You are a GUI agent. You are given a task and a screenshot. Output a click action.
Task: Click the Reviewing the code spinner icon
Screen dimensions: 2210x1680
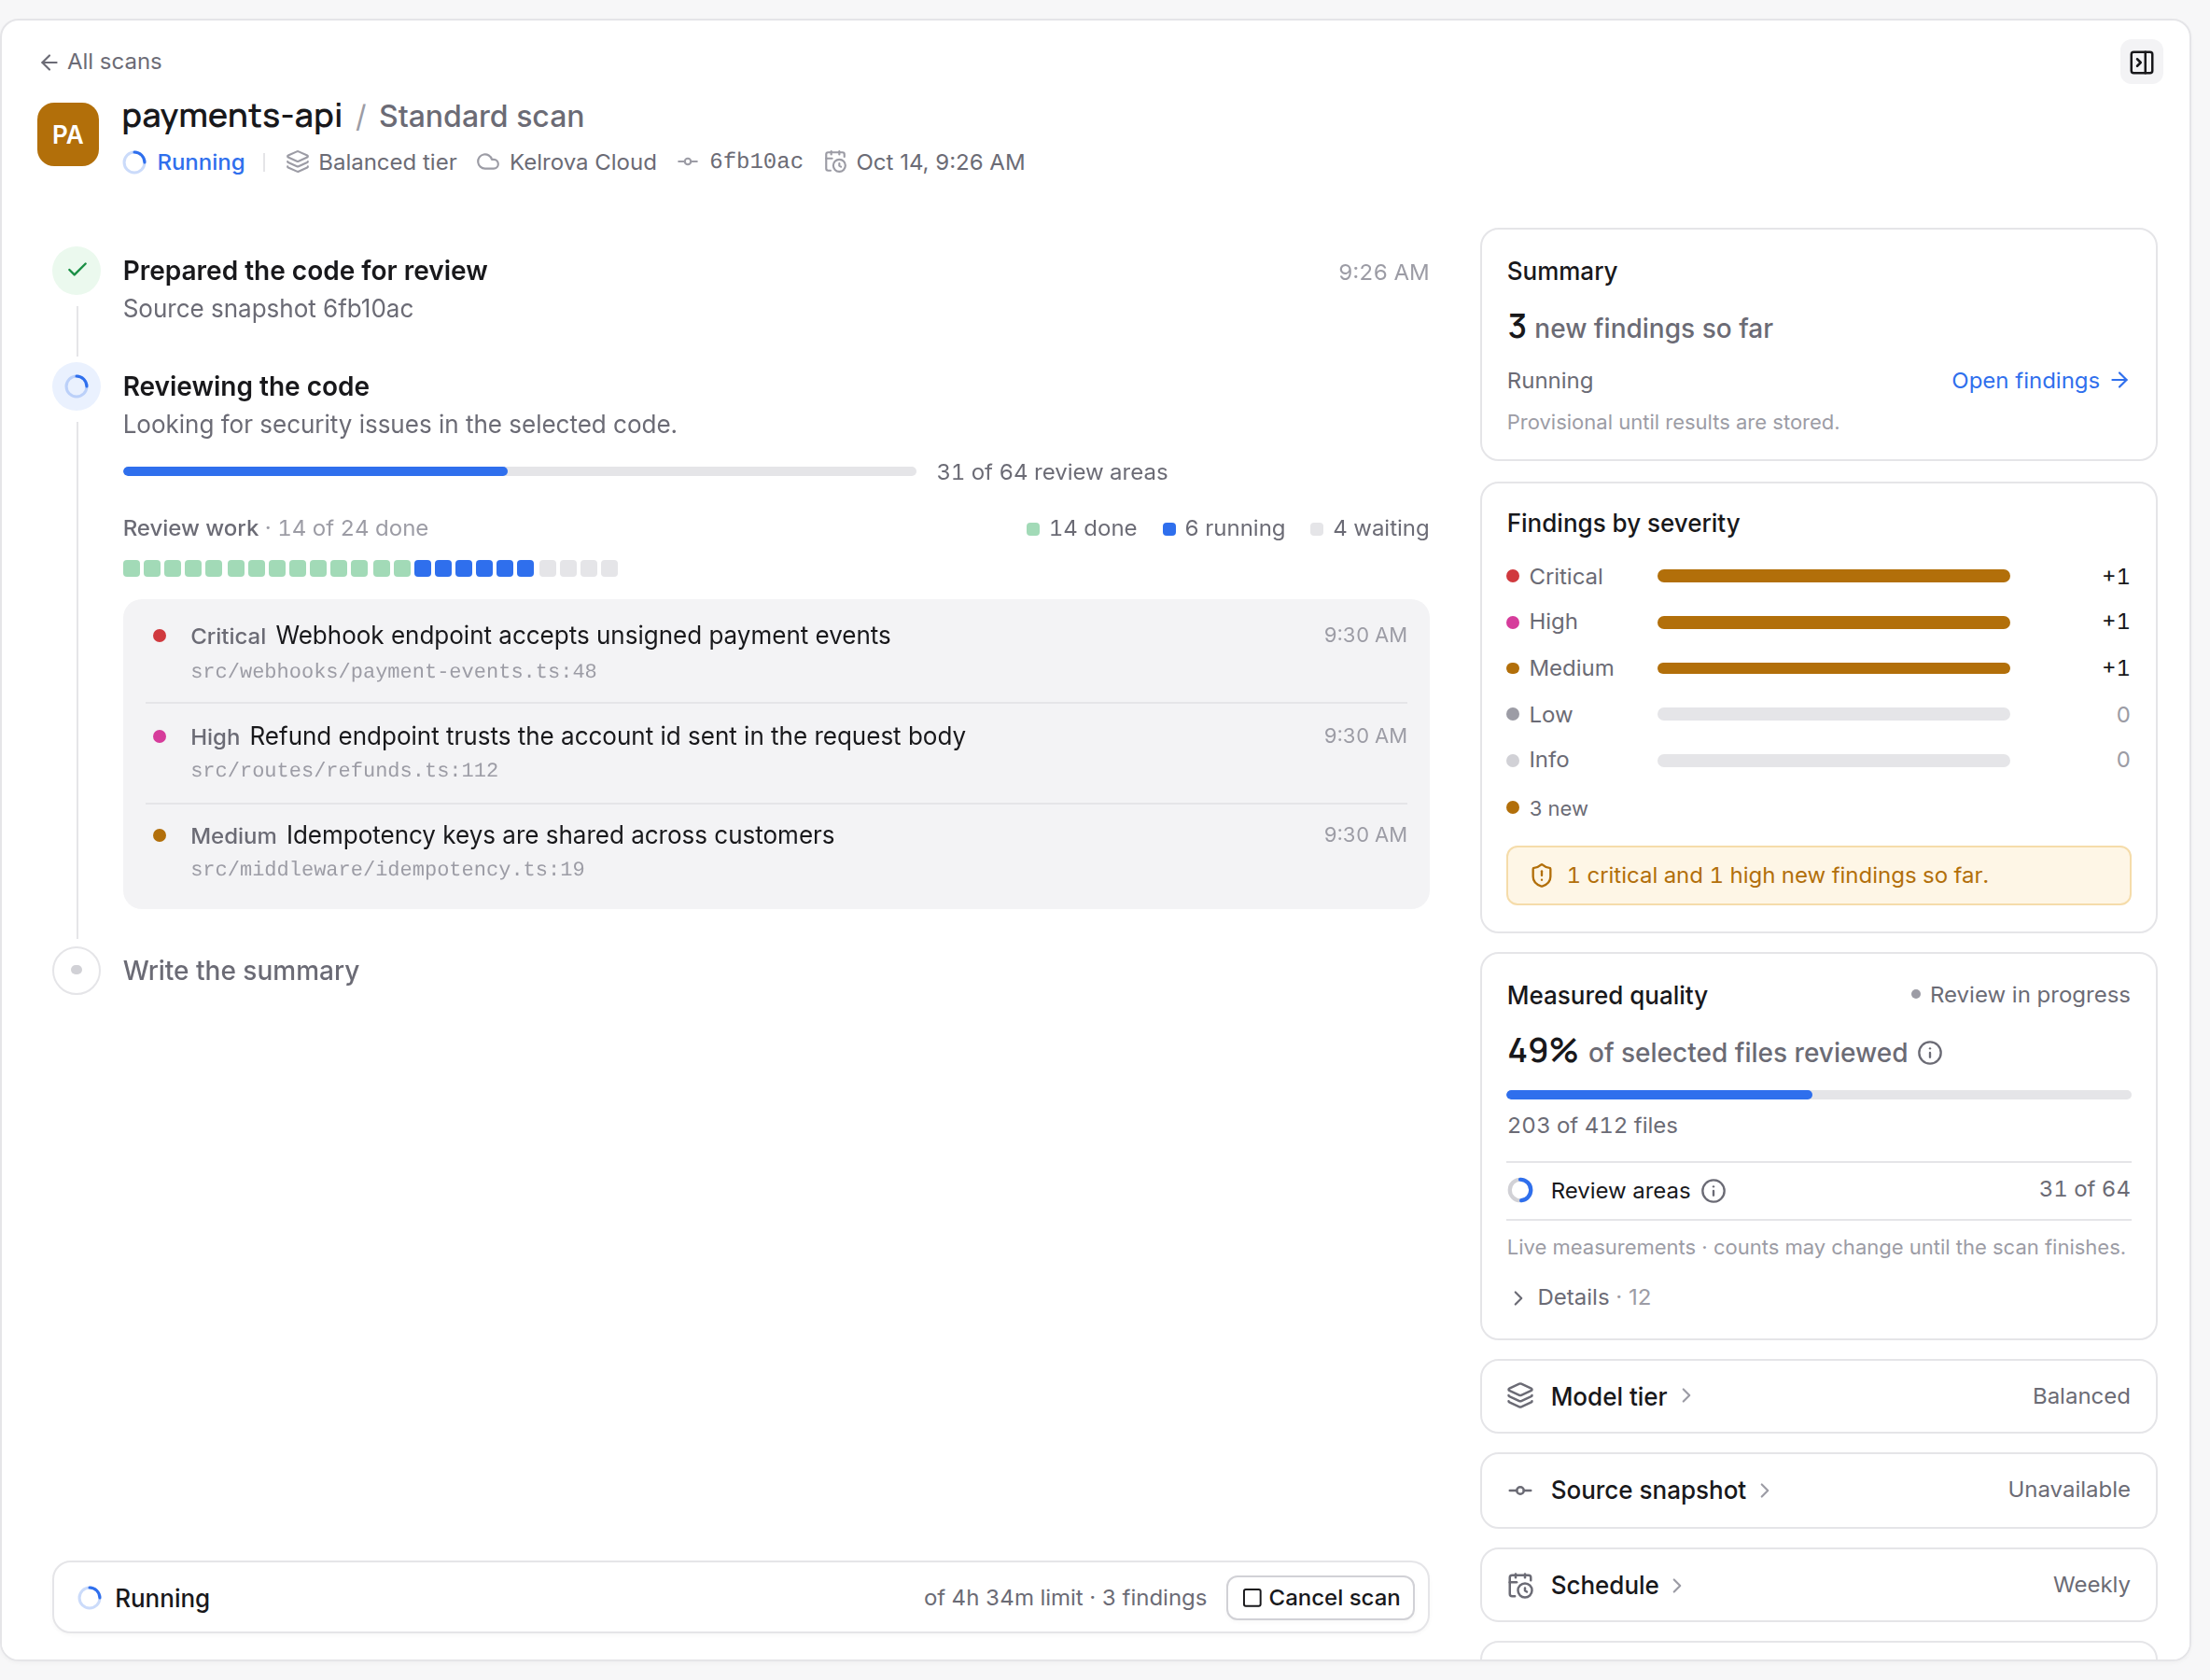(77, 386)
